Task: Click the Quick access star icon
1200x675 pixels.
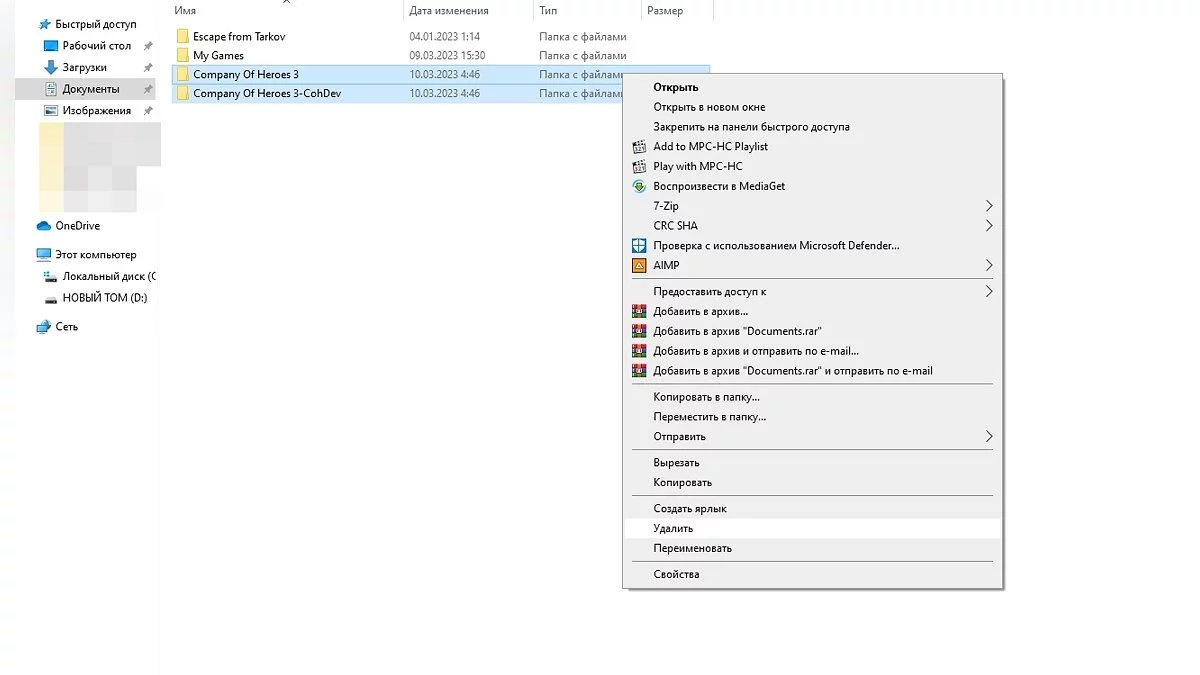Action: 44,24
